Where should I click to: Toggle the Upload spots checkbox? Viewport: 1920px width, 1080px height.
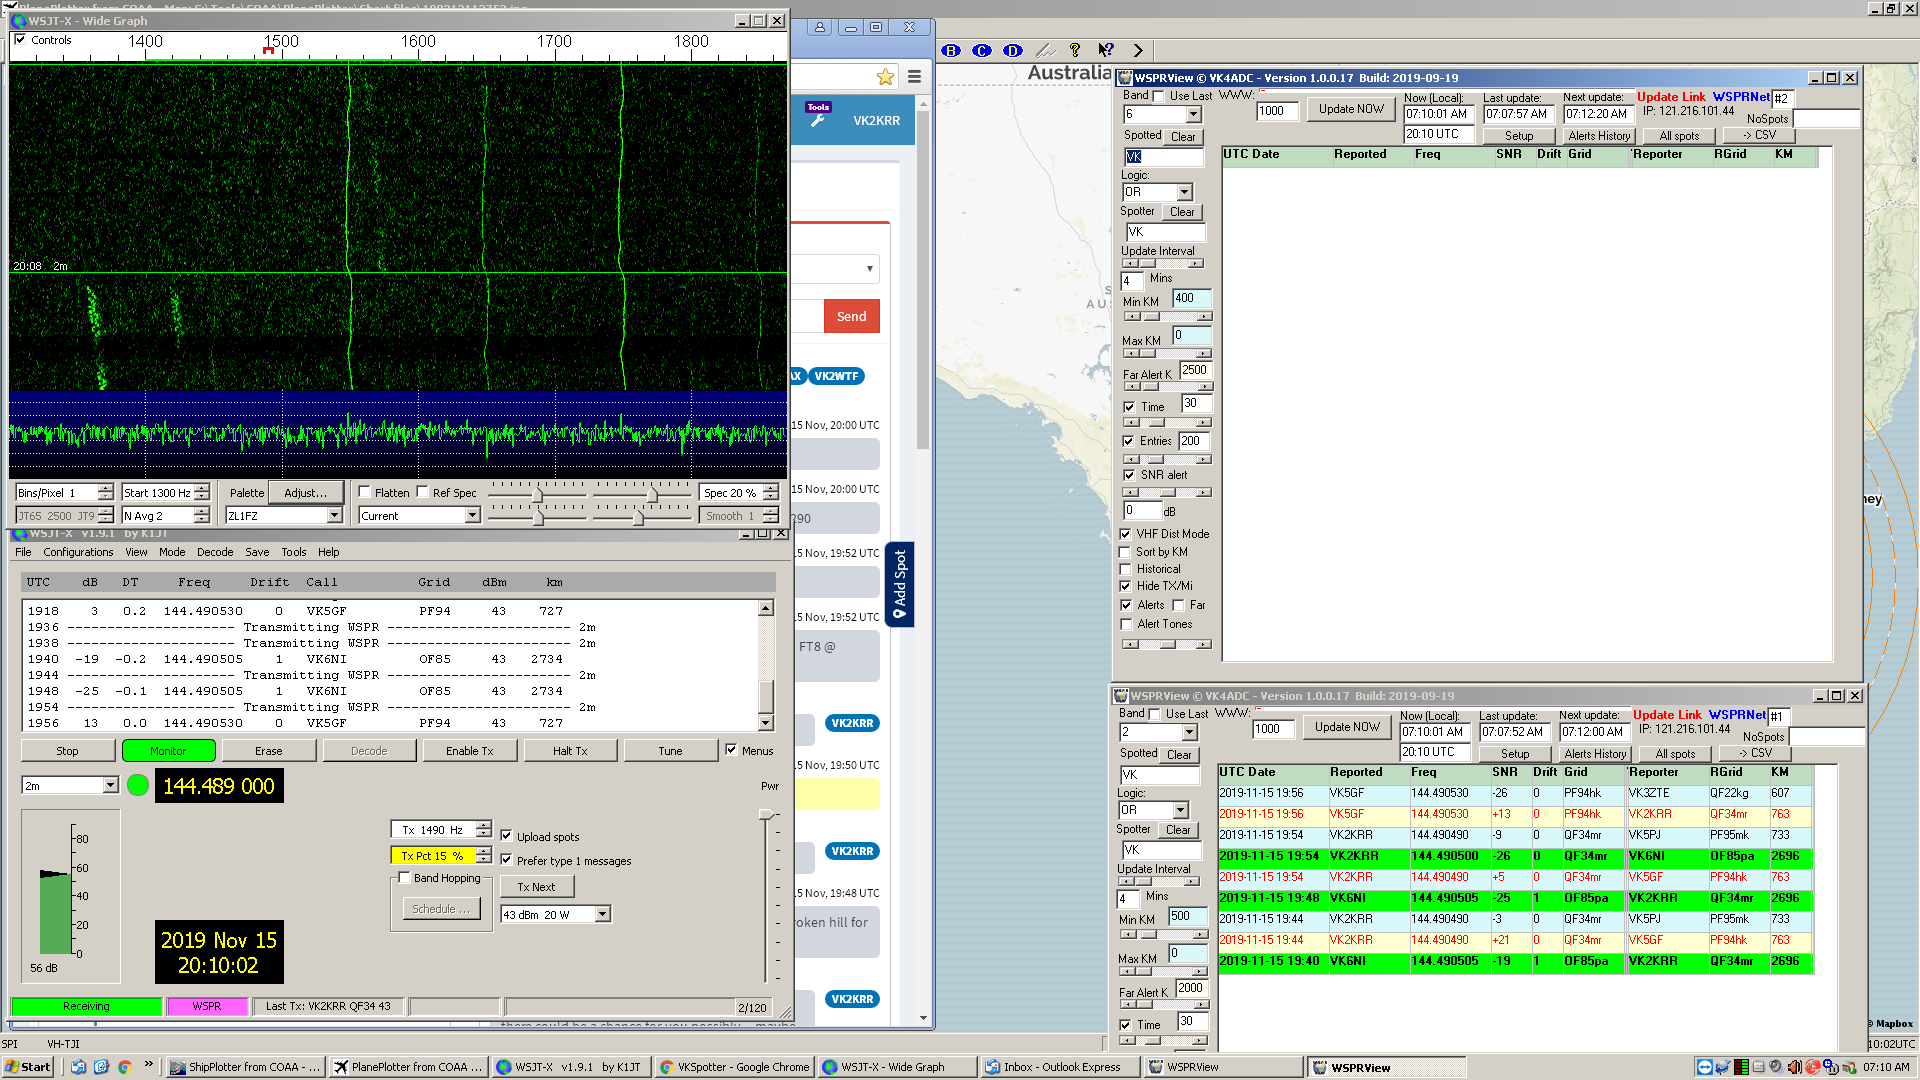(506, 836)
